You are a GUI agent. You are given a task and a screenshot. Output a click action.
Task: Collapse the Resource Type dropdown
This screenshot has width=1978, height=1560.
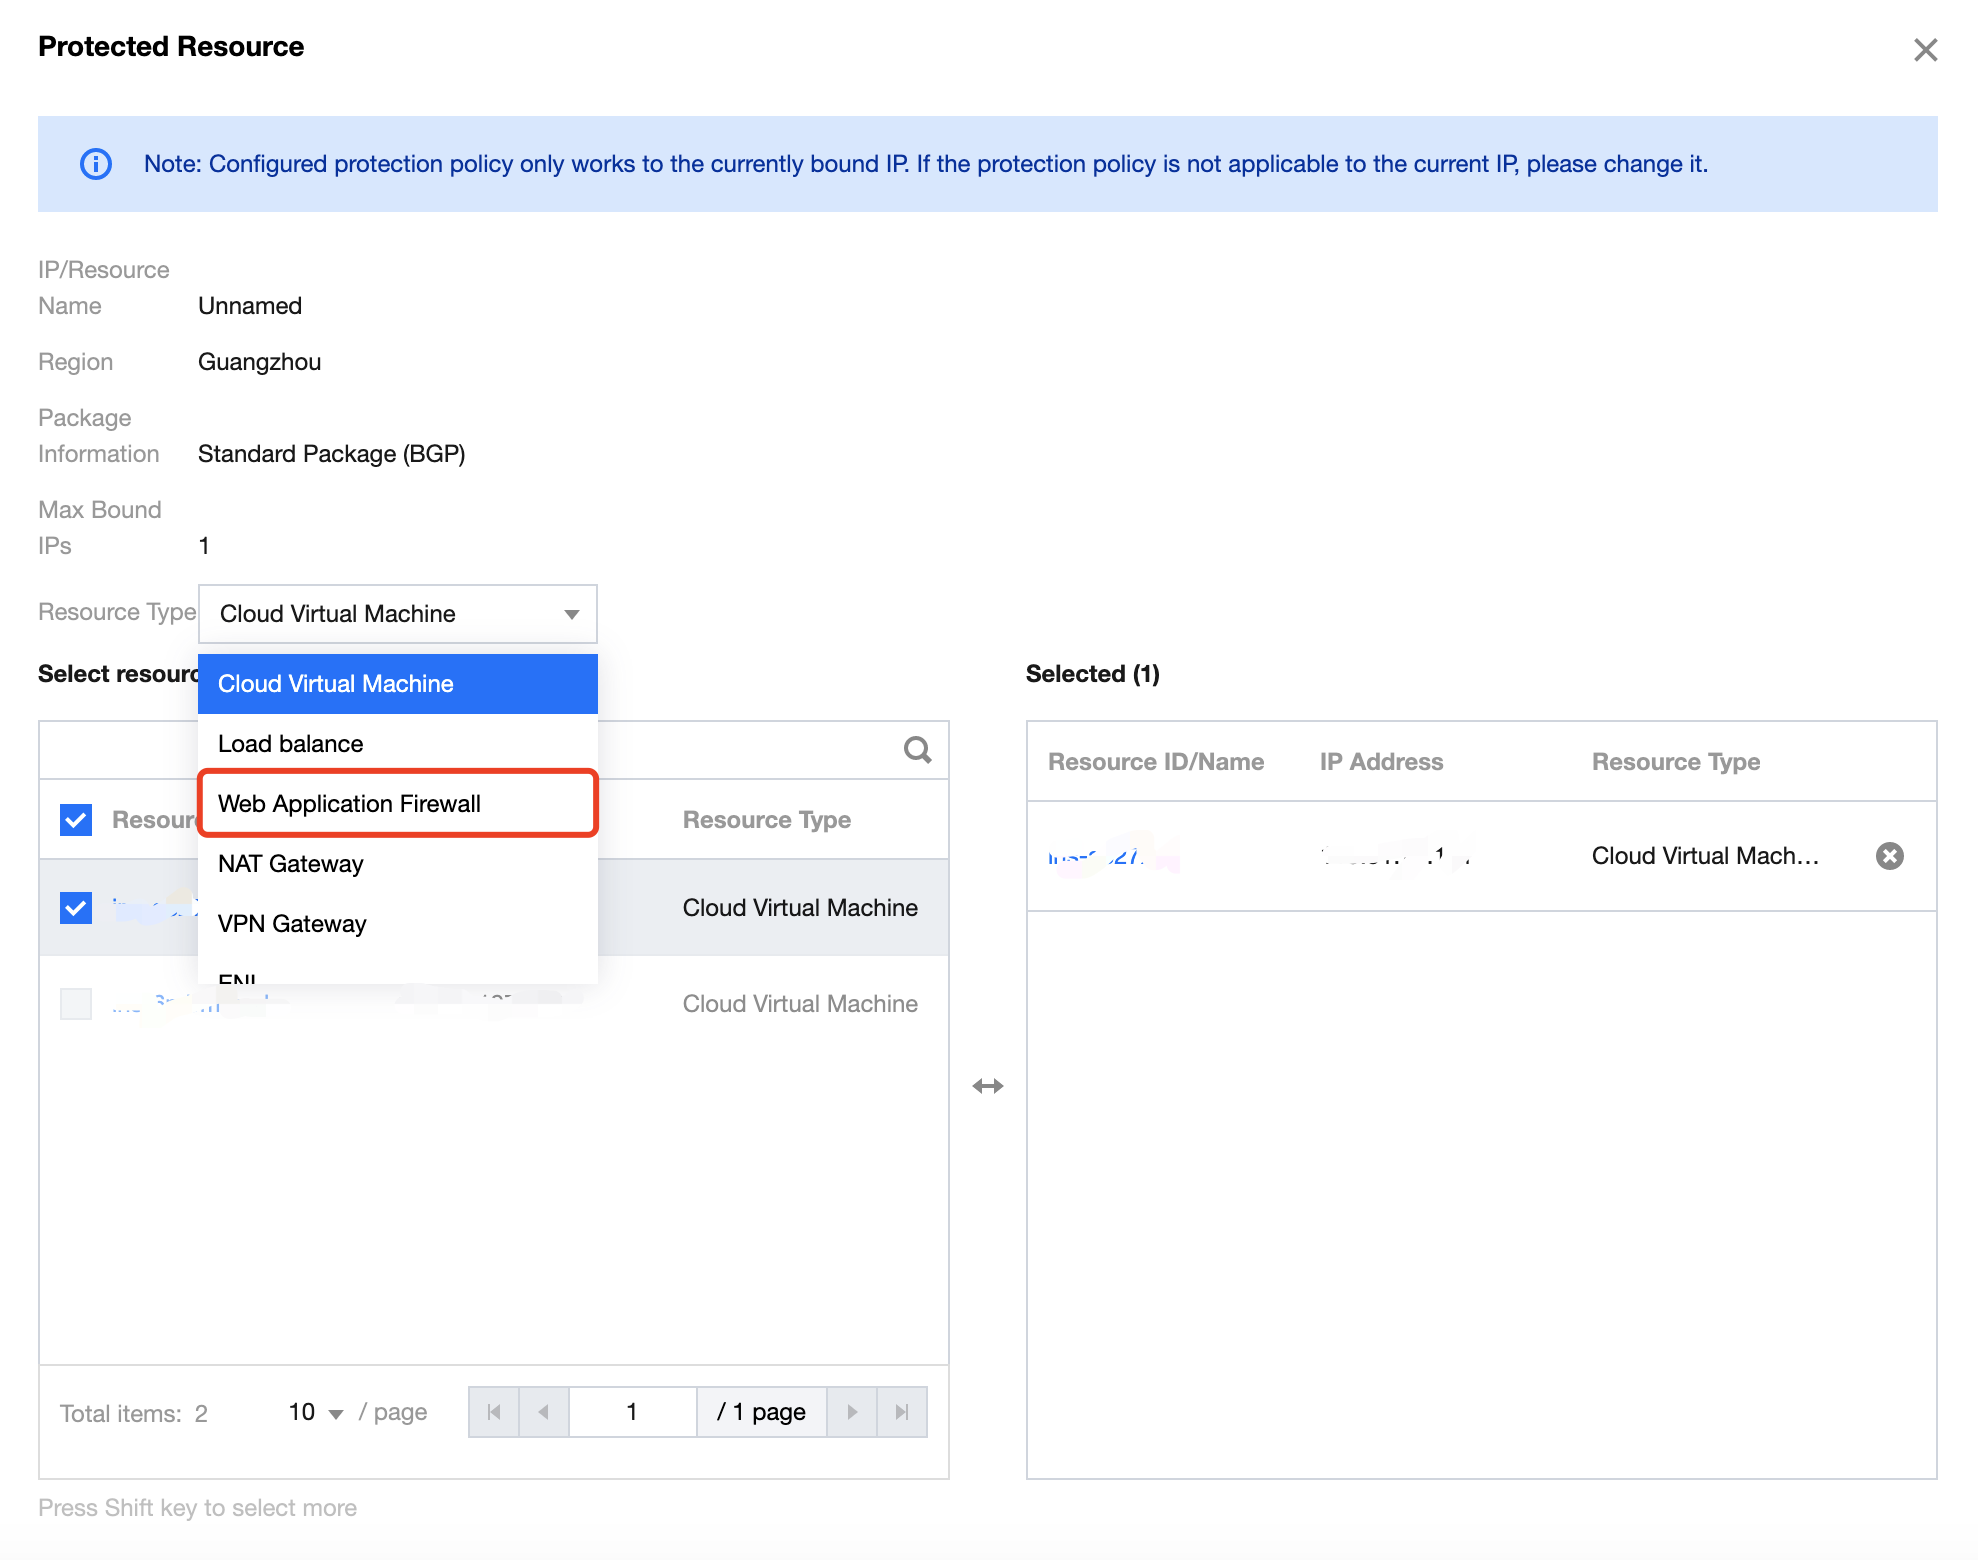click(571, 614)
